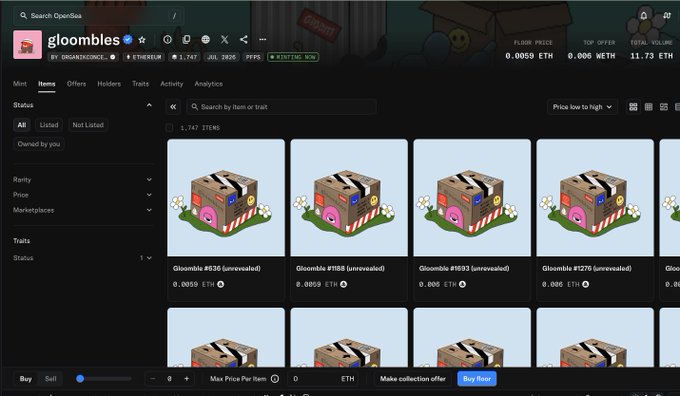Favorite the gloombles collection with the star icon
This screenshot has width=680, height=396.
[x=142, y=40]
